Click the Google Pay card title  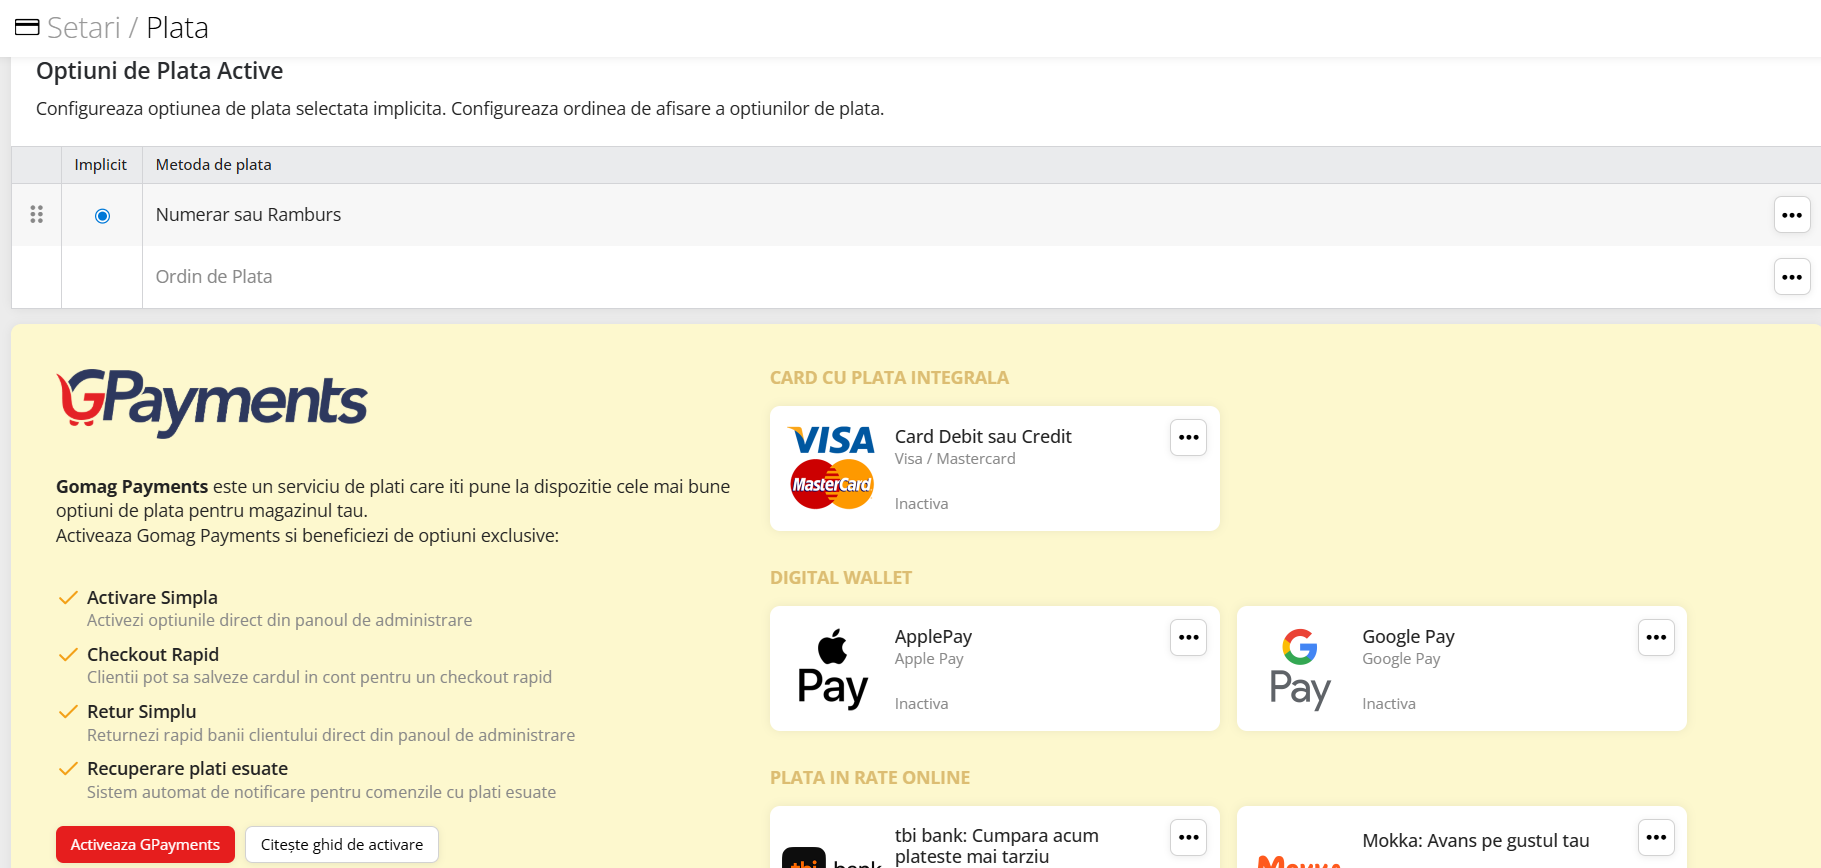click(1408, 637)
